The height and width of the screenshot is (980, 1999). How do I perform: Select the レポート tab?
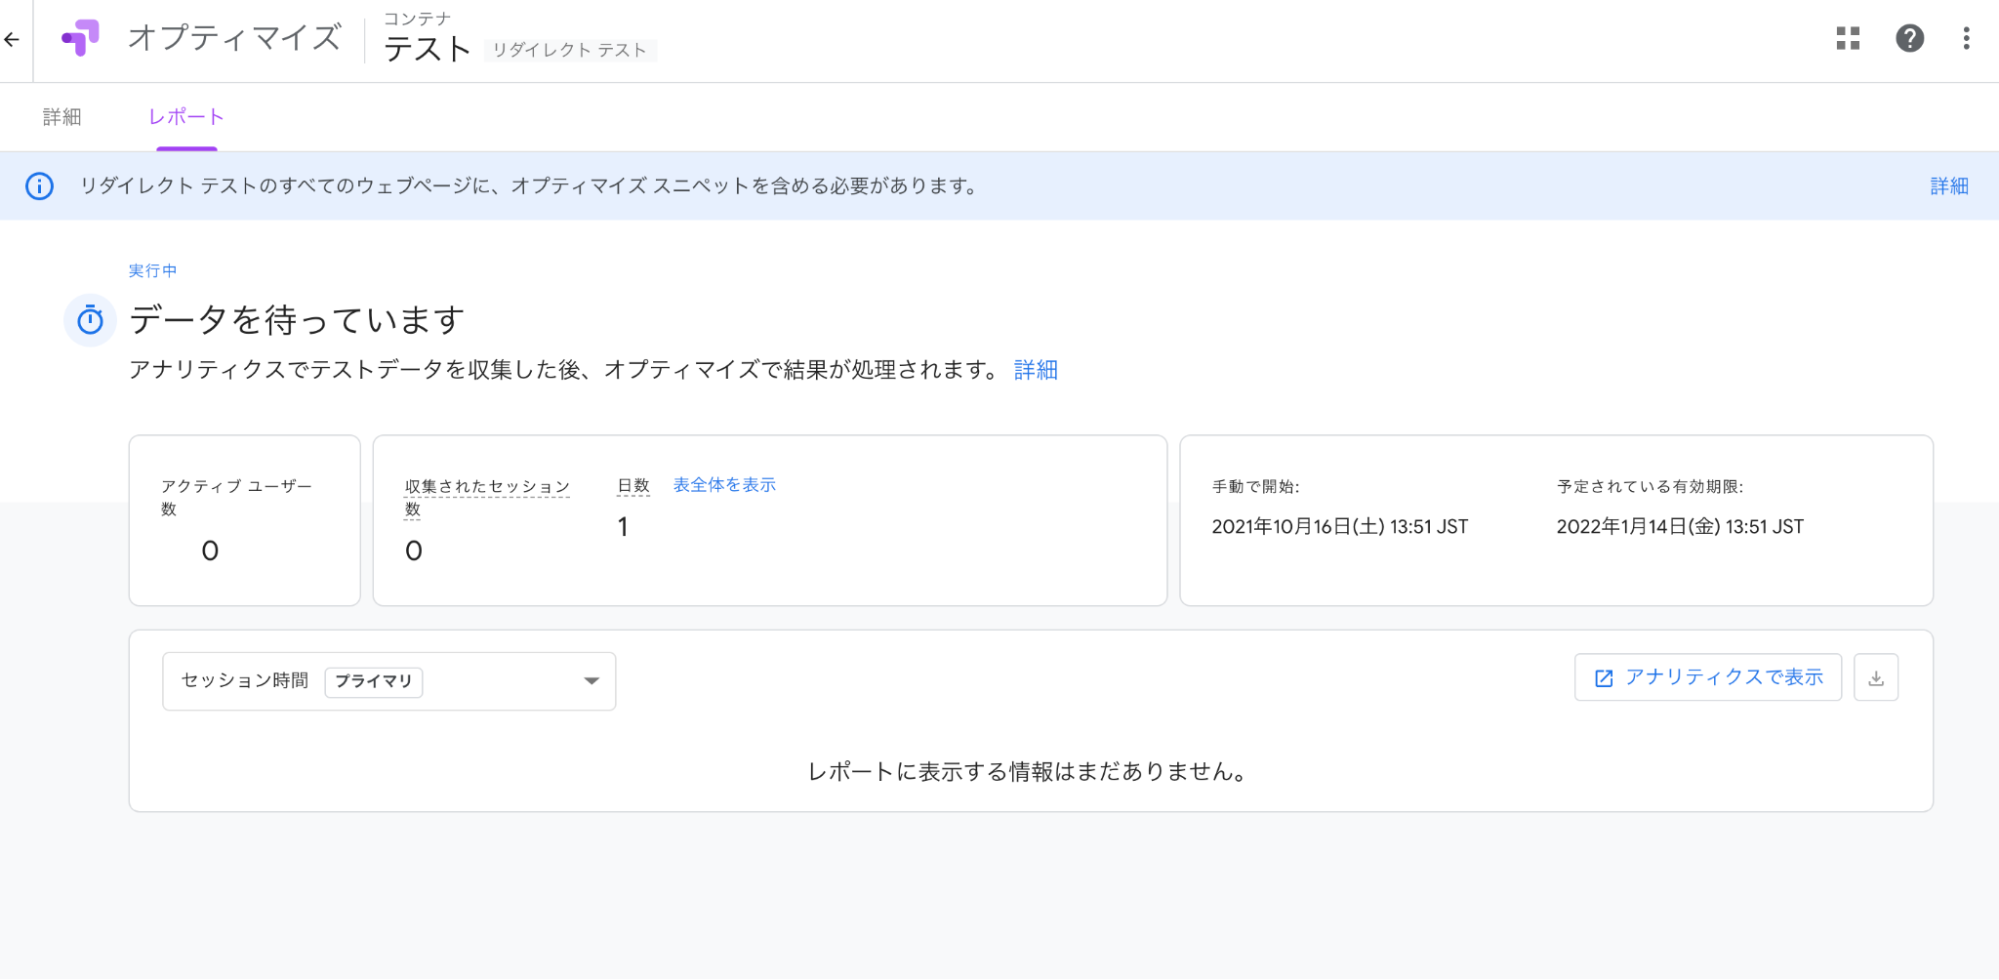click(x=186, y=117)
